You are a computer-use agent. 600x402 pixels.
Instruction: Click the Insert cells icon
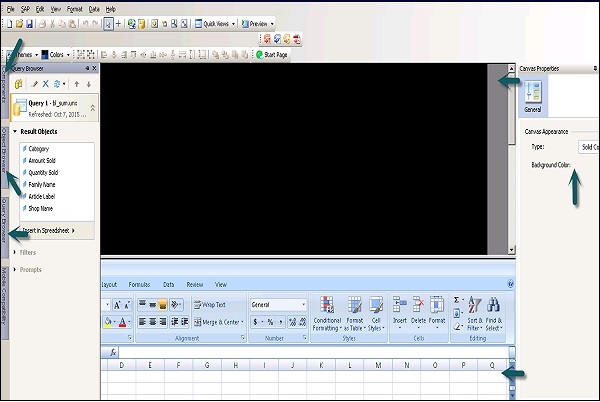tap(399, 313)
